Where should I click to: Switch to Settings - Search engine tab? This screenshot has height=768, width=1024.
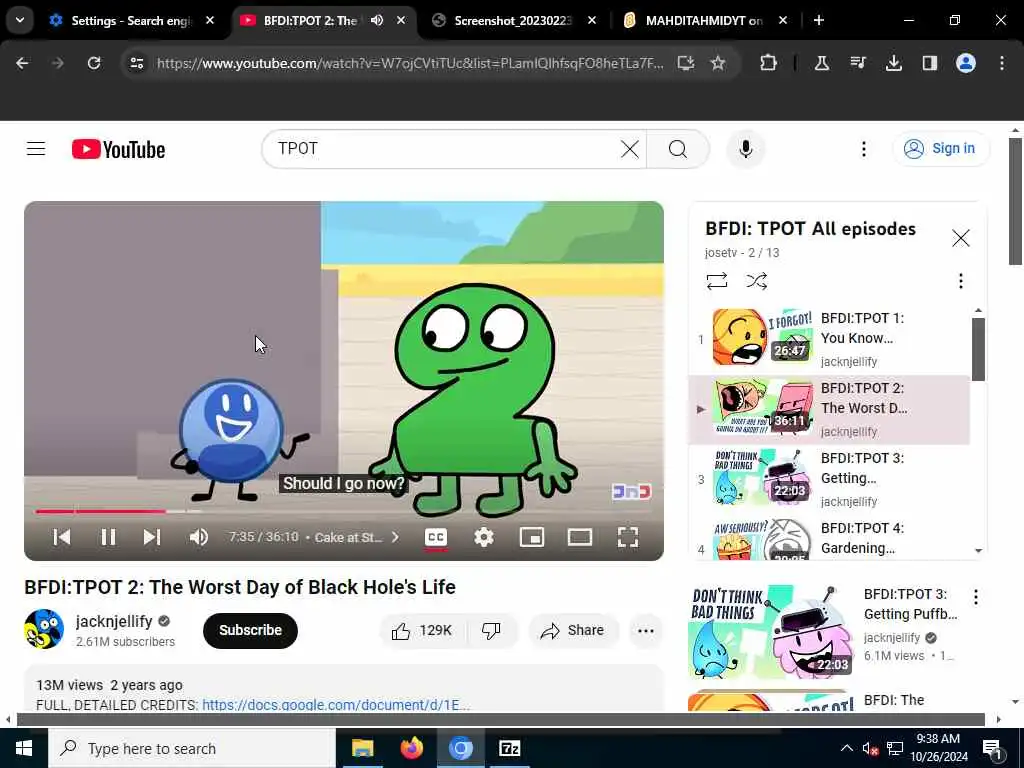pyautogui.click(x=131, y=20)
